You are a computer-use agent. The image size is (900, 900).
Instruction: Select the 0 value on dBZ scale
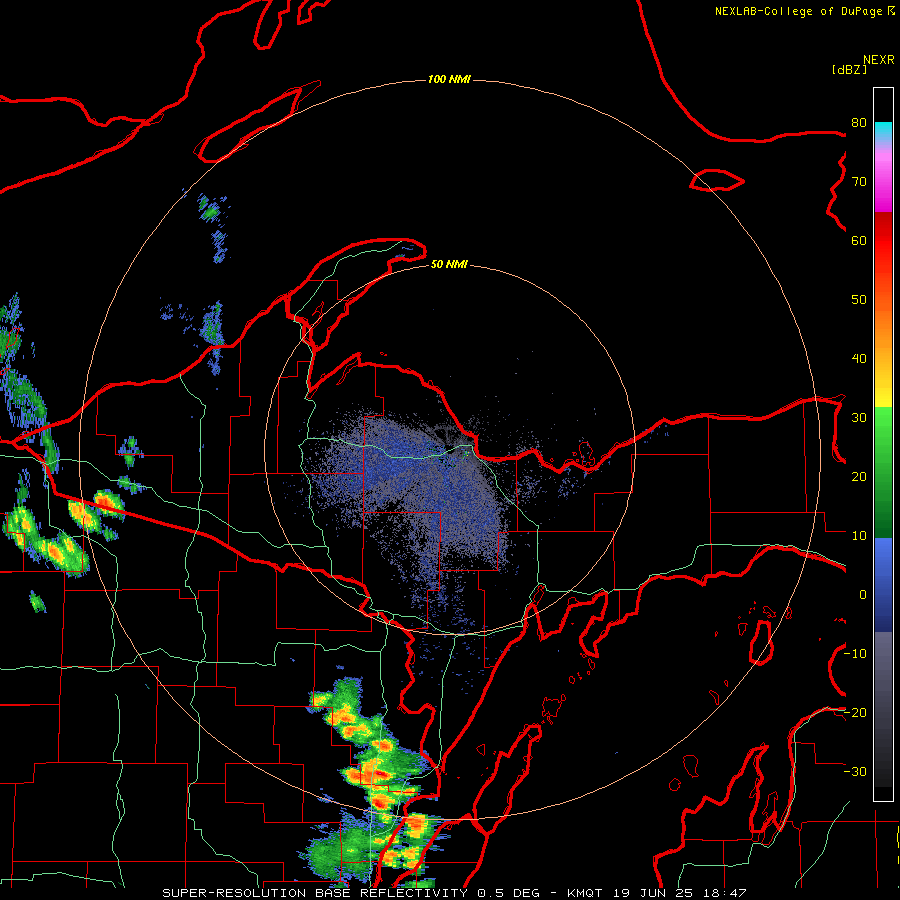click(863, 595)
